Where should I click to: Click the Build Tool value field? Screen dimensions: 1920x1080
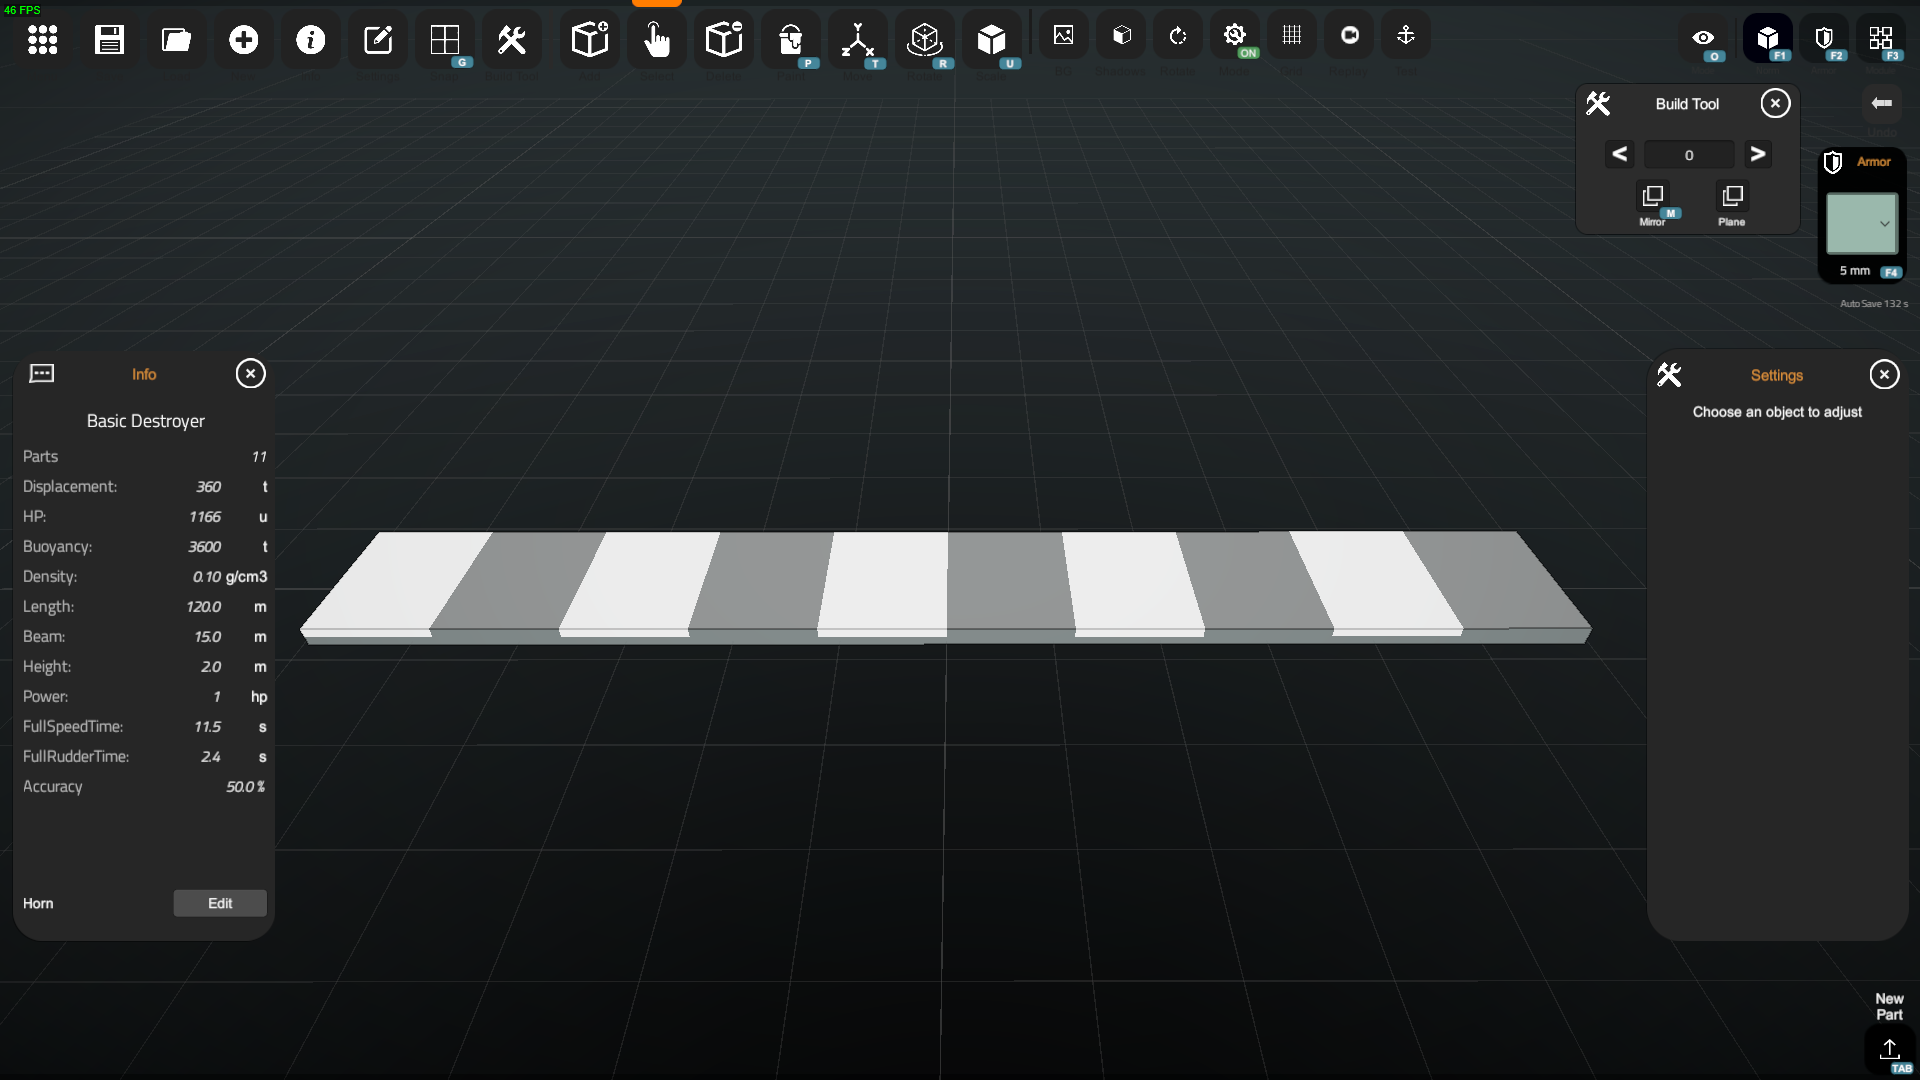pos(1688,155)
